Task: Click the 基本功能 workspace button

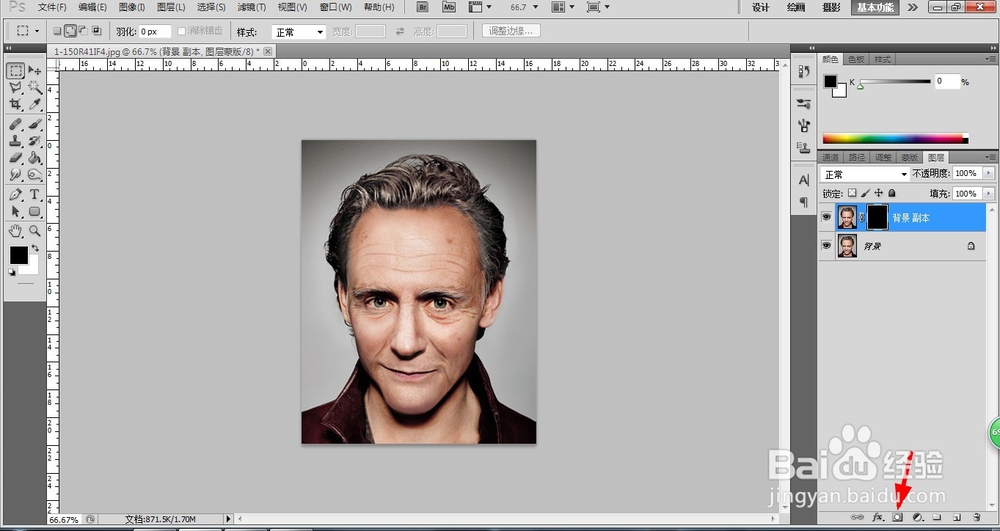Action: coord(875,7)
